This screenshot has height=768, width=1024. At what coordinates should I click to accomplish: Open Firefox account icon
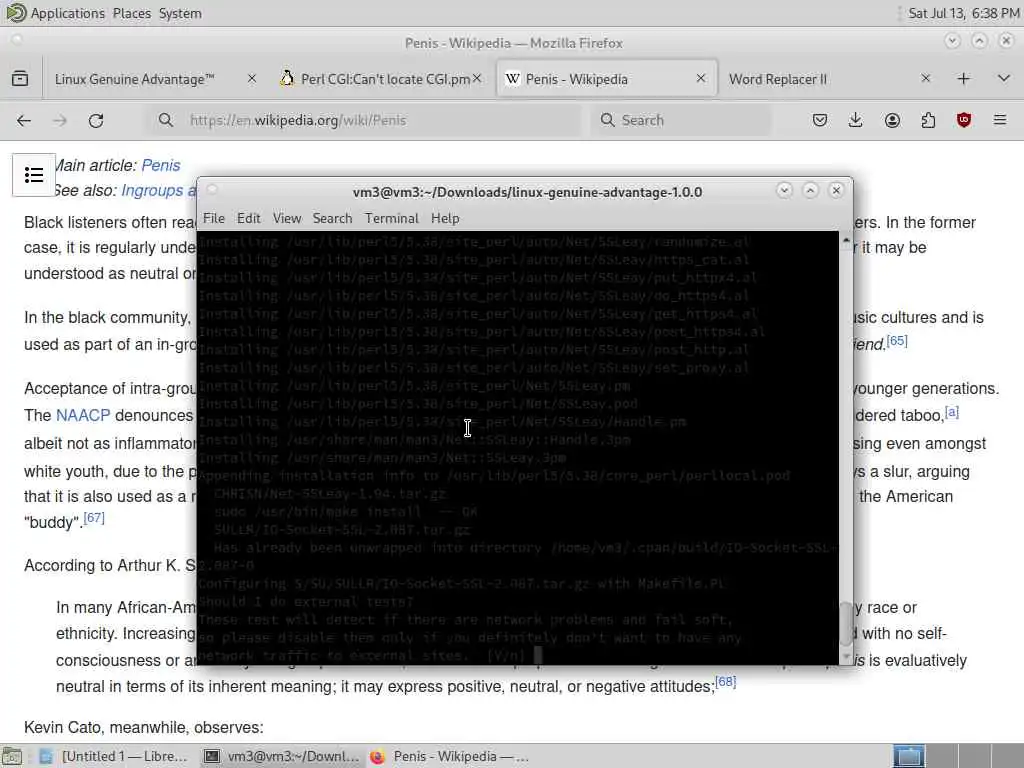892,120
